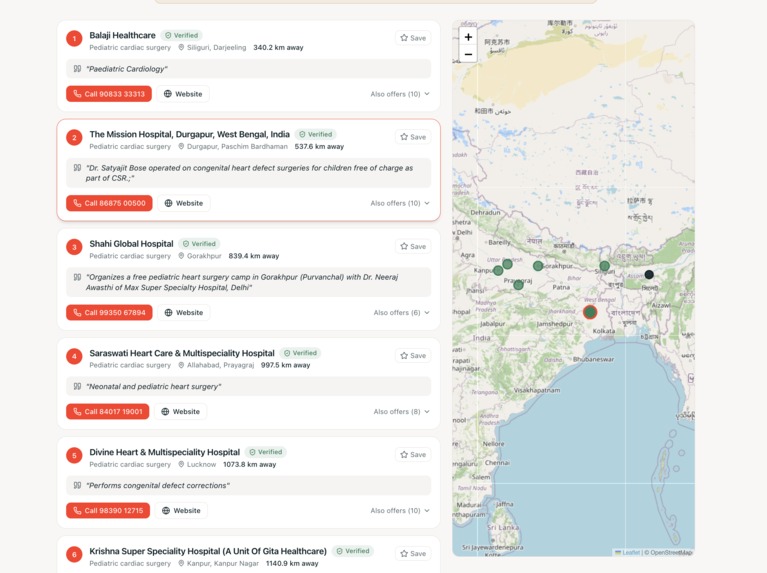Click the green map marker at Prayagraj
Screen dimensions: 767x573
pos(519,285)
